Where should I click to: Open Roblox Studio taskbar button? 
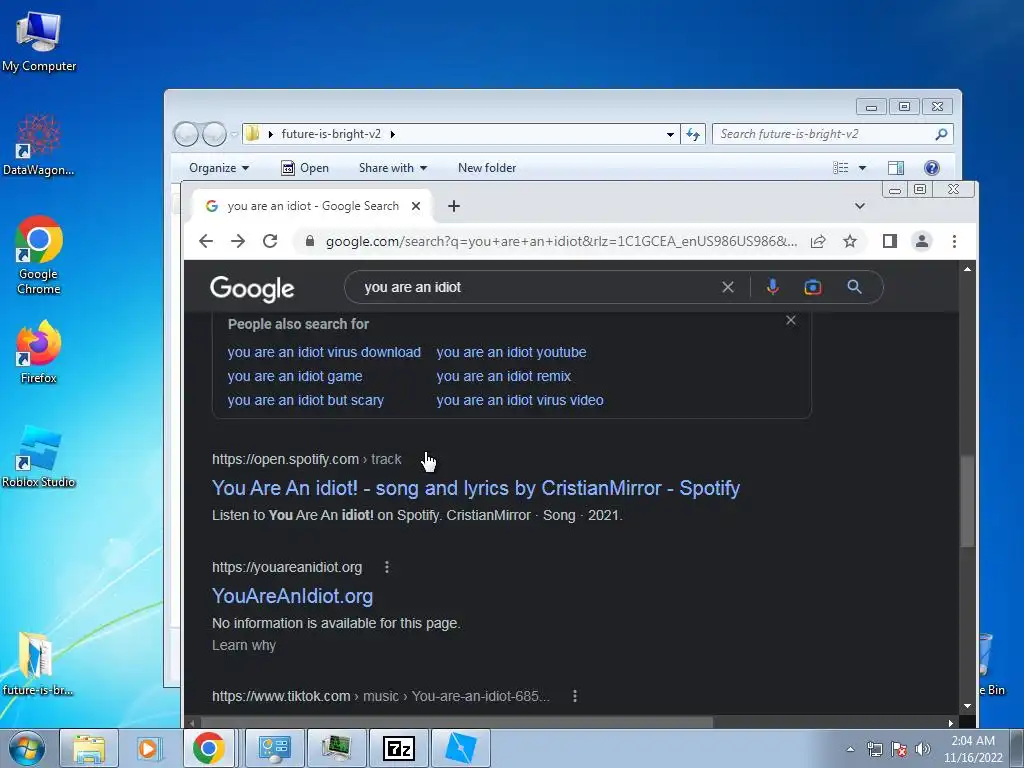[460, 748]
